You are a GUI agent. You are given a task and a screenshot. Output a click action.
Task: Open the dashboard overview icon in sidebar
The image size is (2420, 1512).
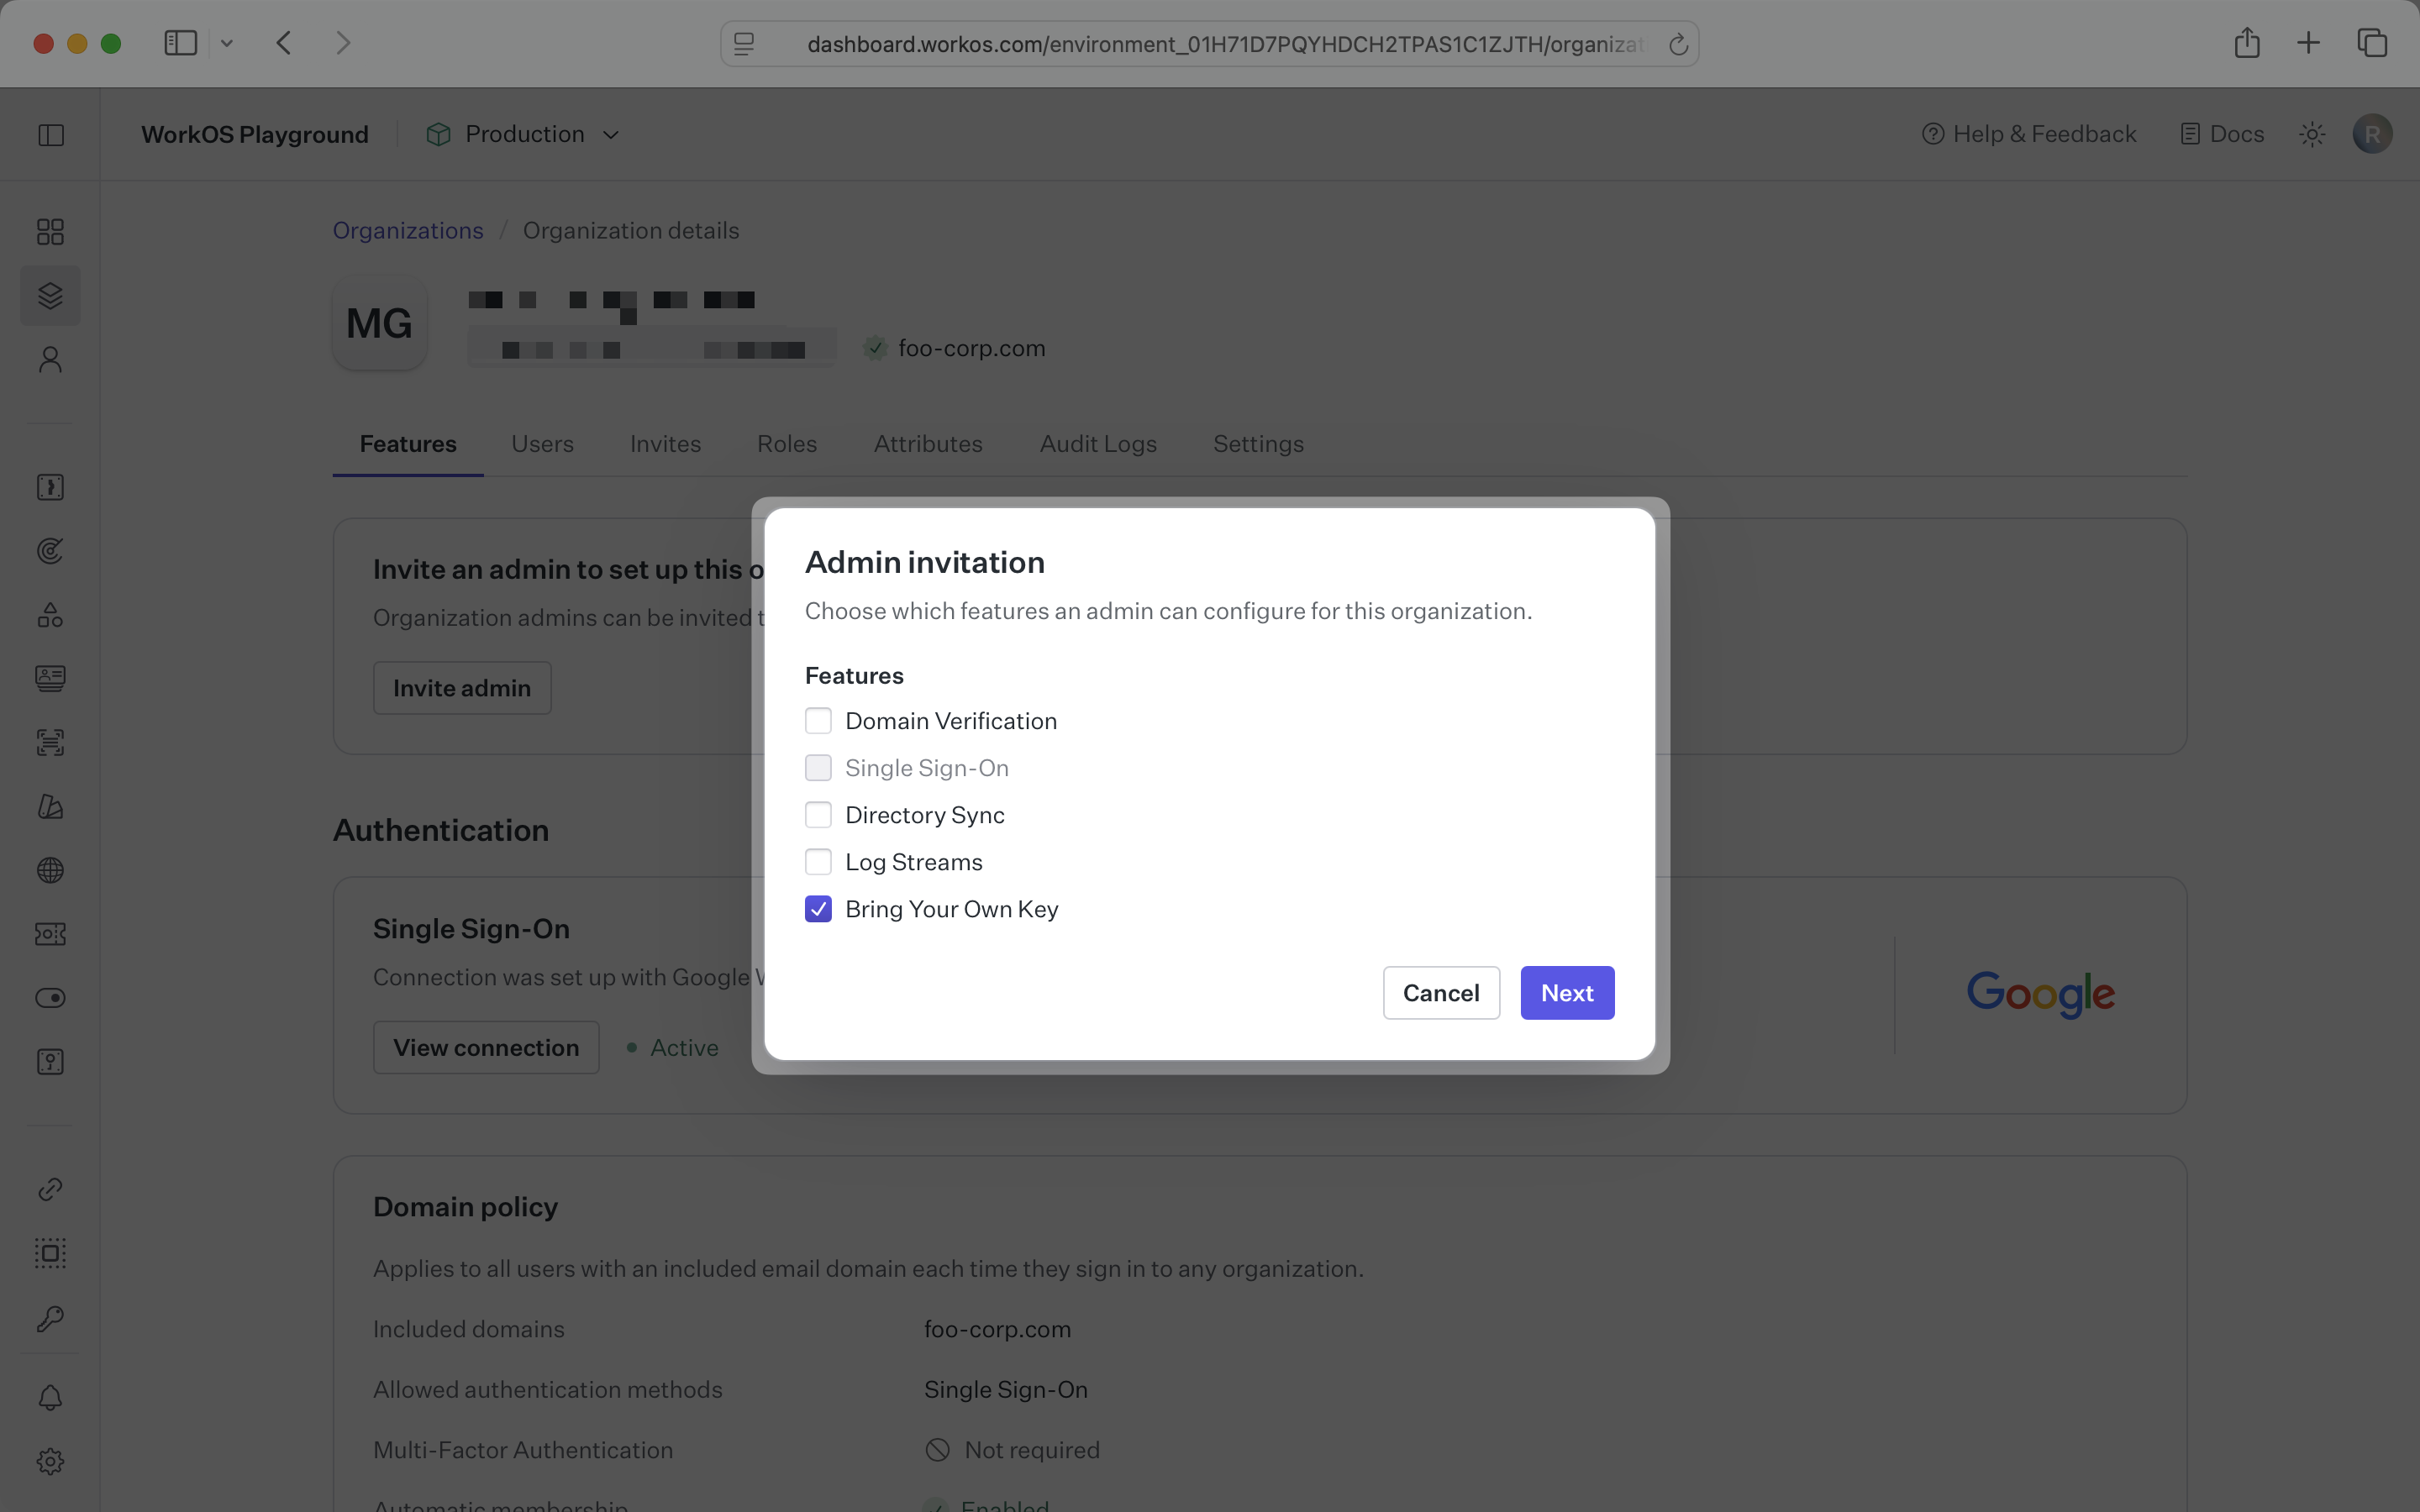click(50, 231)
